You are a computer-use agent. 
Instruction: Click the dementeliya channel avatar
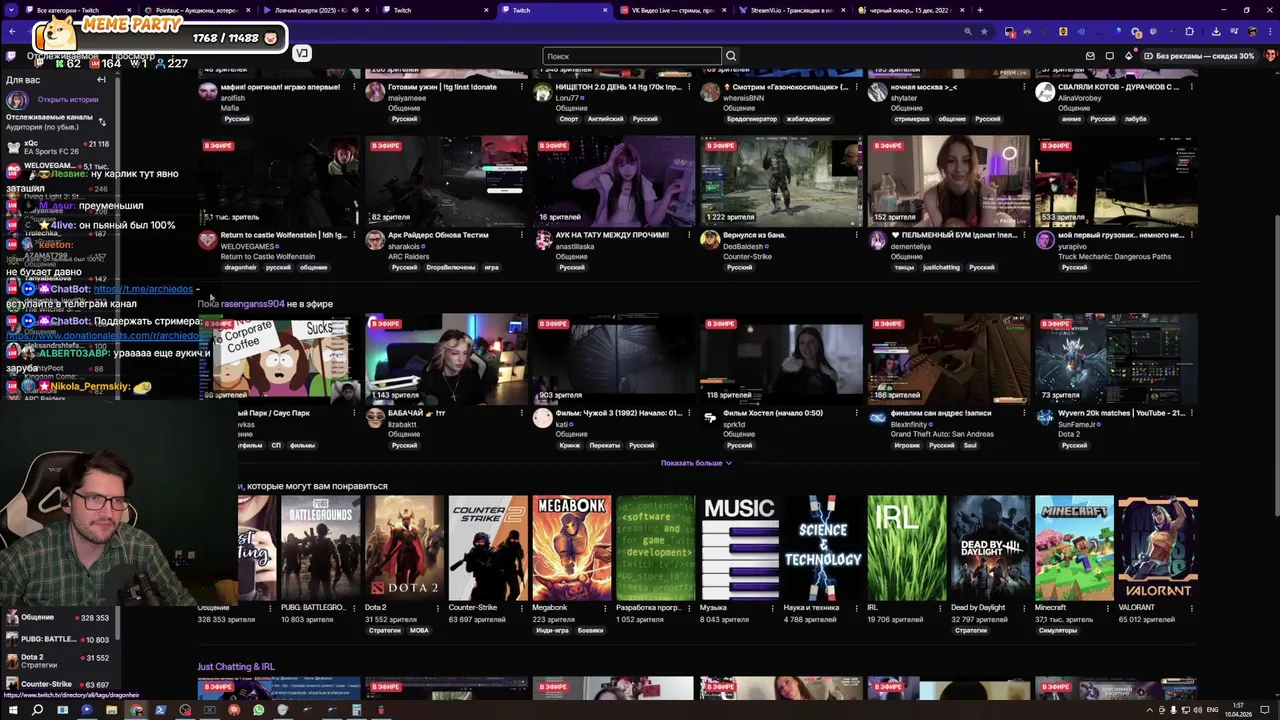[x=877, y=240]
